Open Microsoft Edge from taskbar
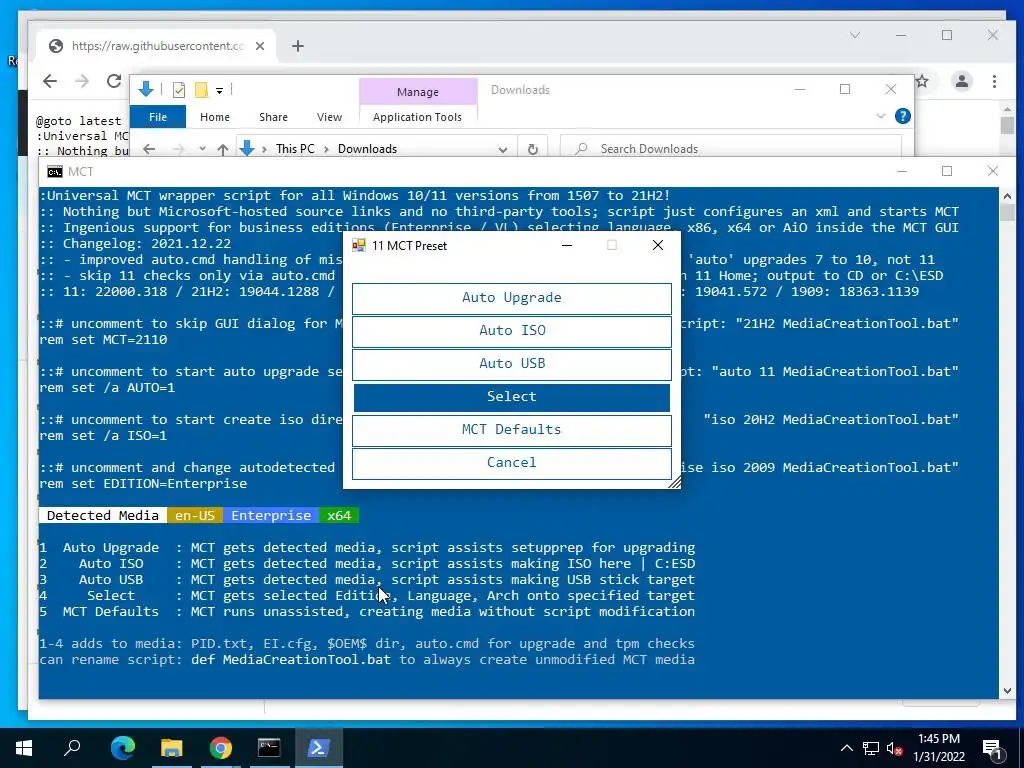Viewport: 1024px width, 768px height. (122, 748)
